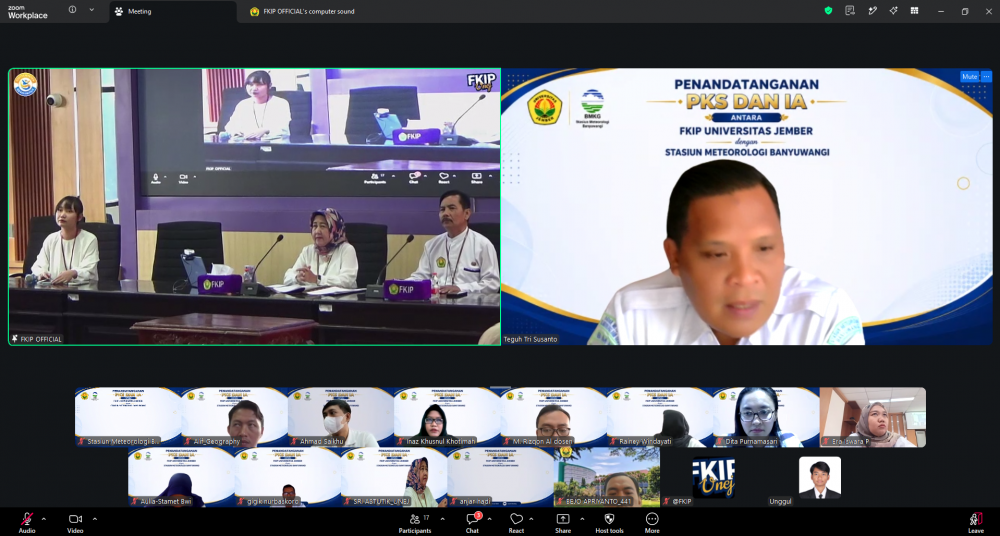The height and width of the screenshot is (536, 1000).
Task: Select the Teguh Tri Susanto video tile
Action: click(x=747, y=207)
